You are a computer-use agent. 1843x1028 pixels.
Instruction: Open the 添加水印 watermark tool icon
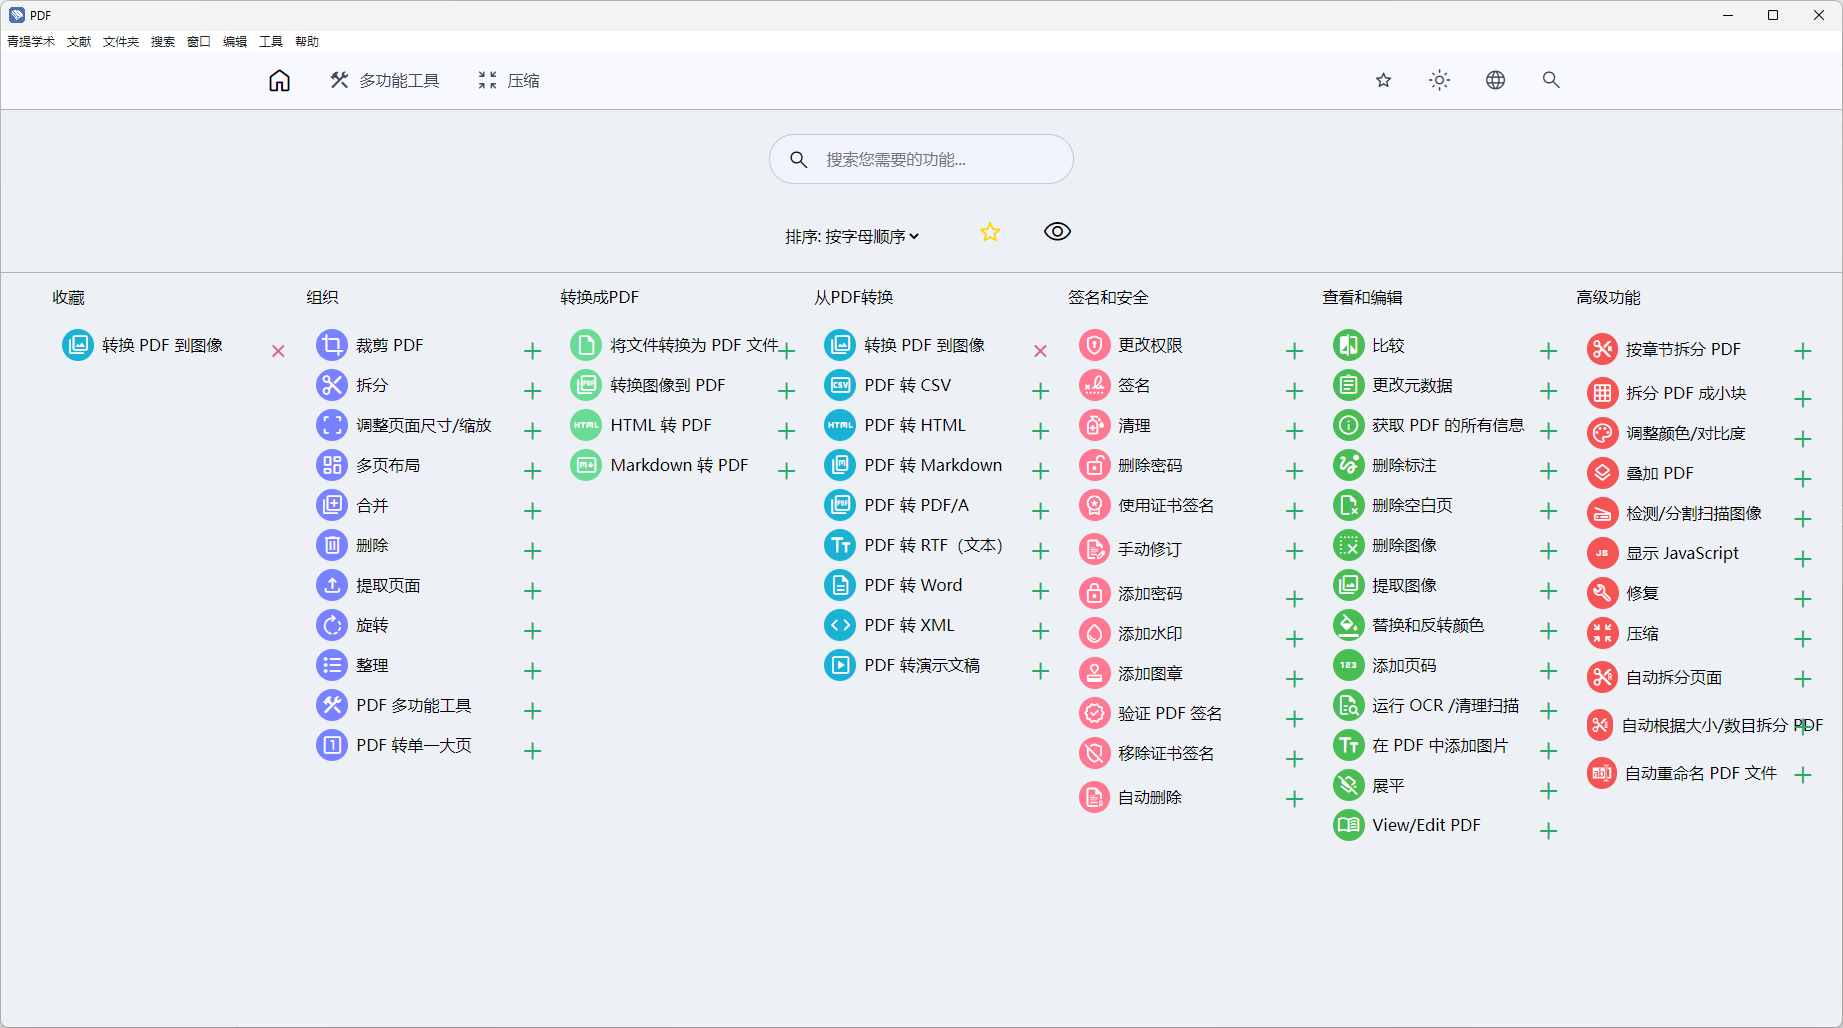tap(1094, 633)
